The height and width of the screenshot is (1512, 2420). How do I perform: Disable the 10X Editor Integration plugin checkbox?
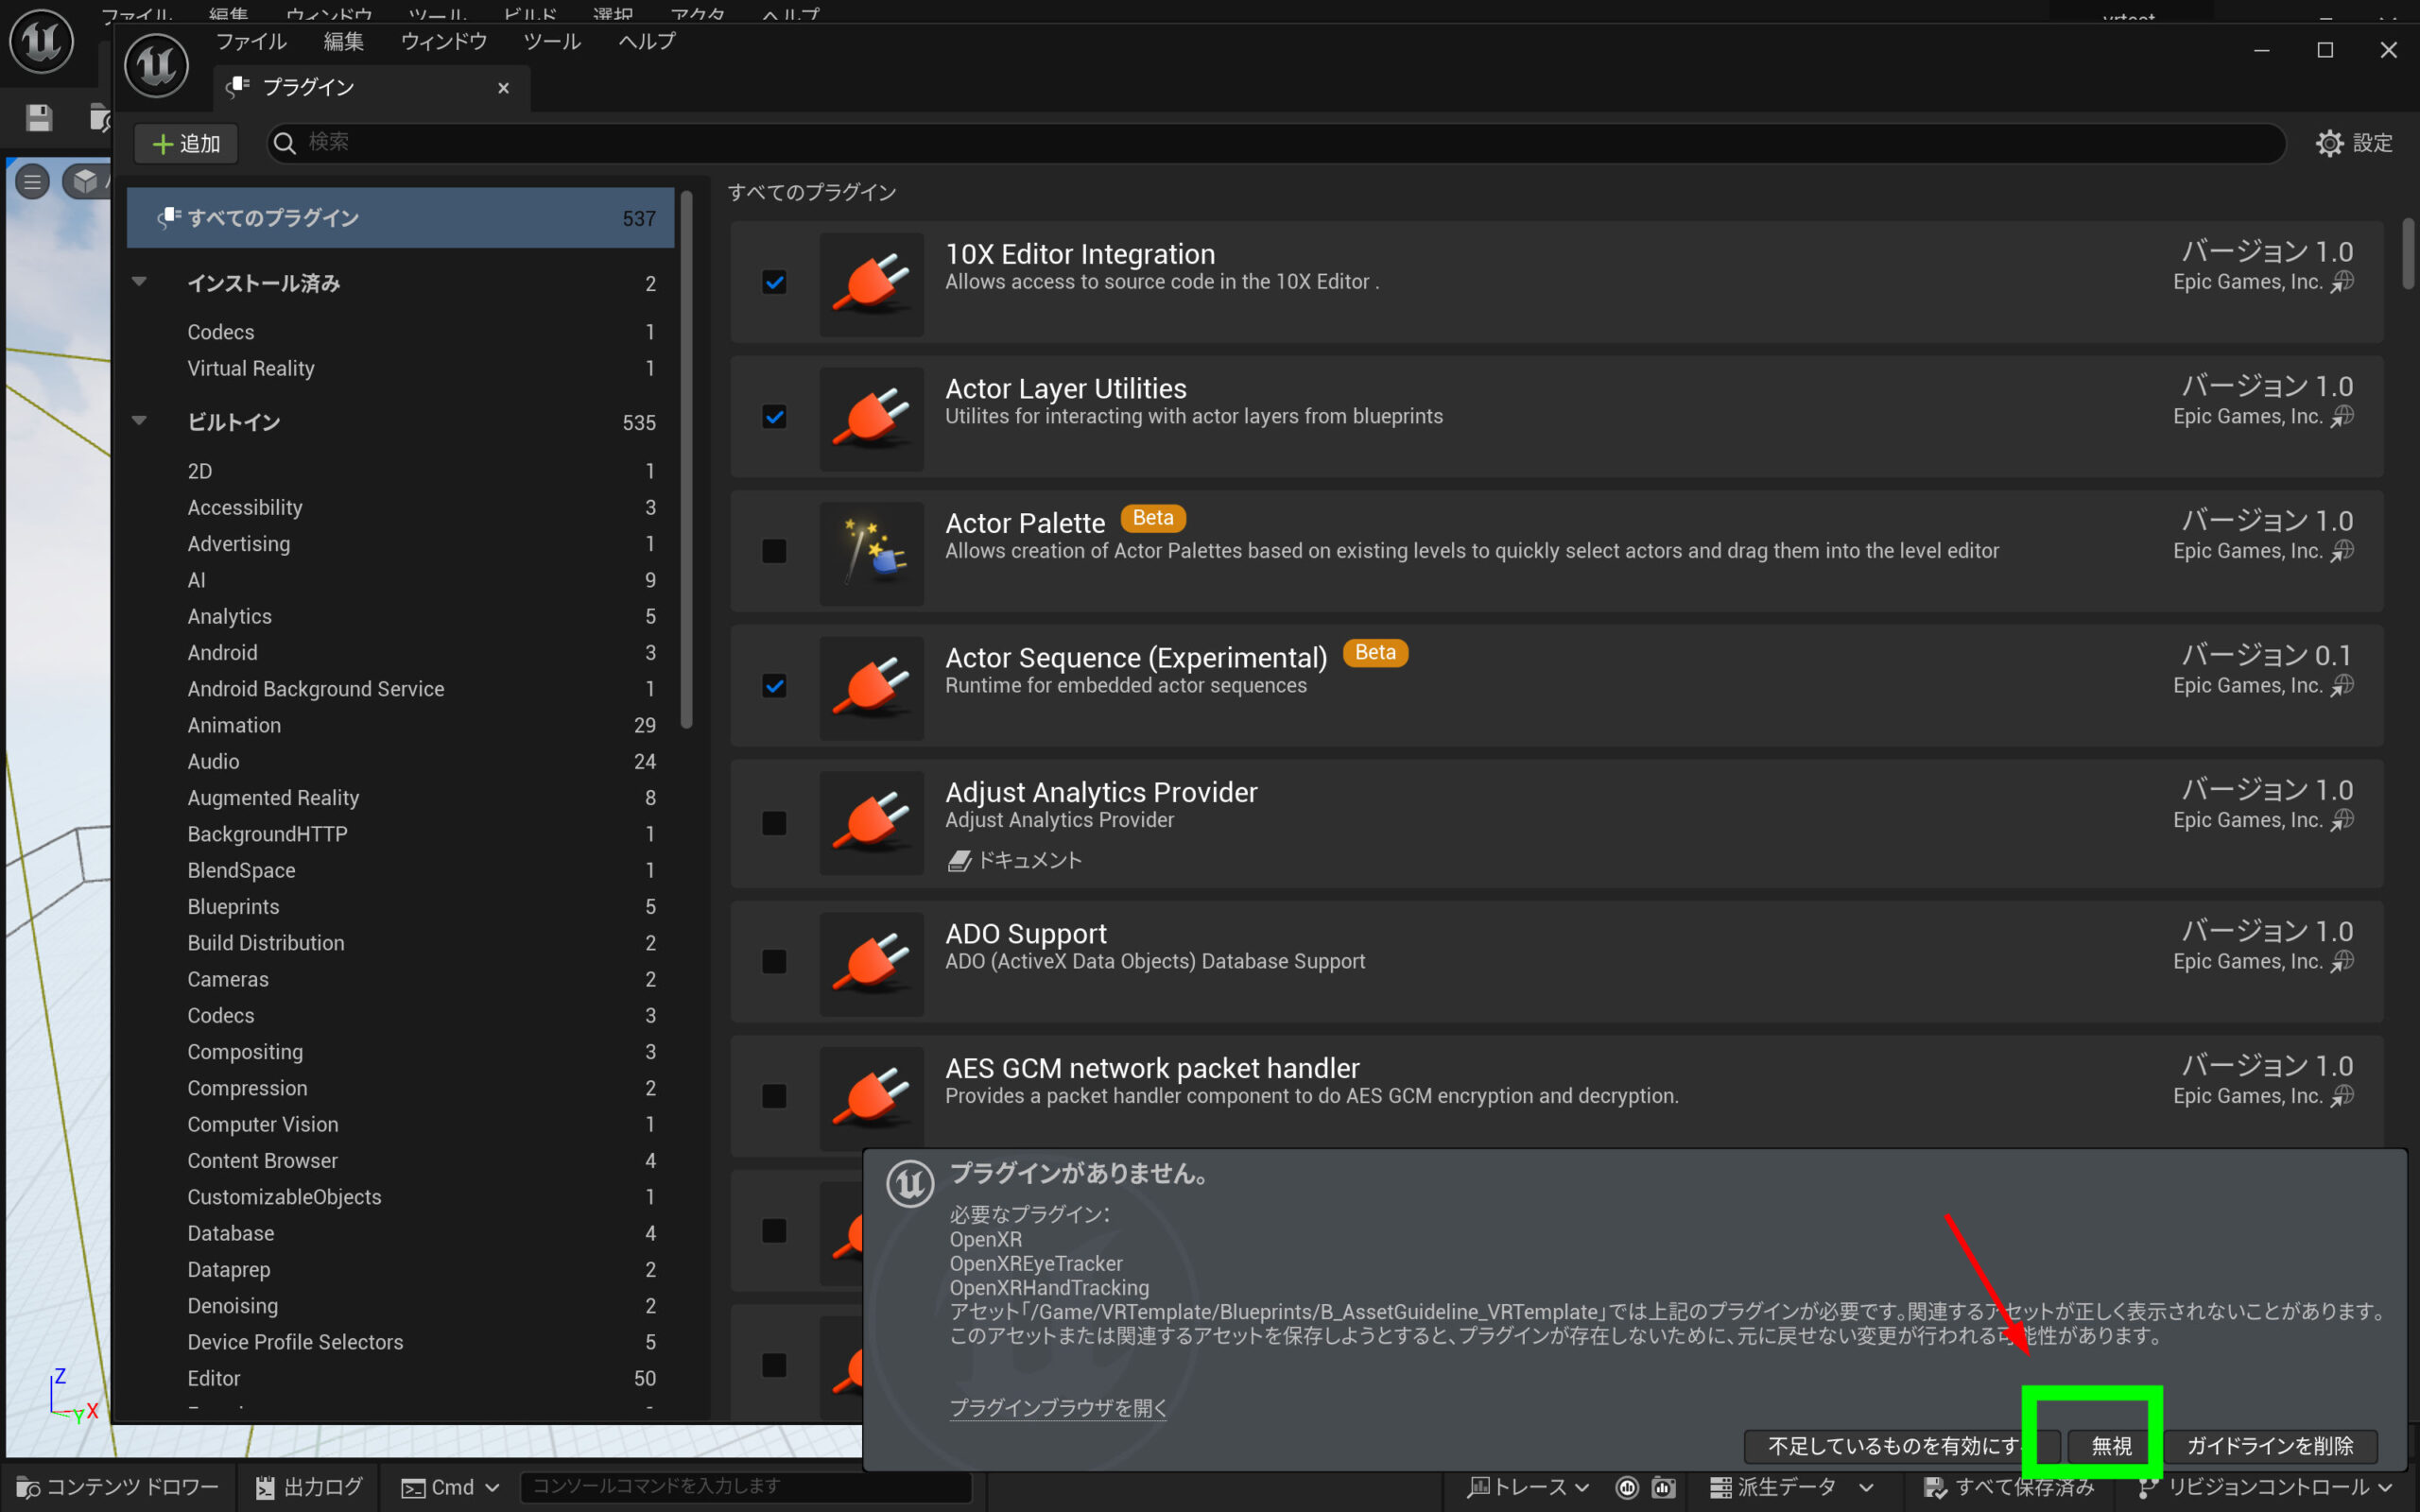(x=774, y=283)
